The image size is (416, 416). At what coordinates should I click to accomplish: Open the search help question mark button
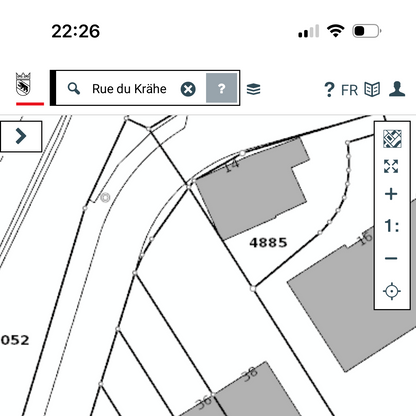221,88
